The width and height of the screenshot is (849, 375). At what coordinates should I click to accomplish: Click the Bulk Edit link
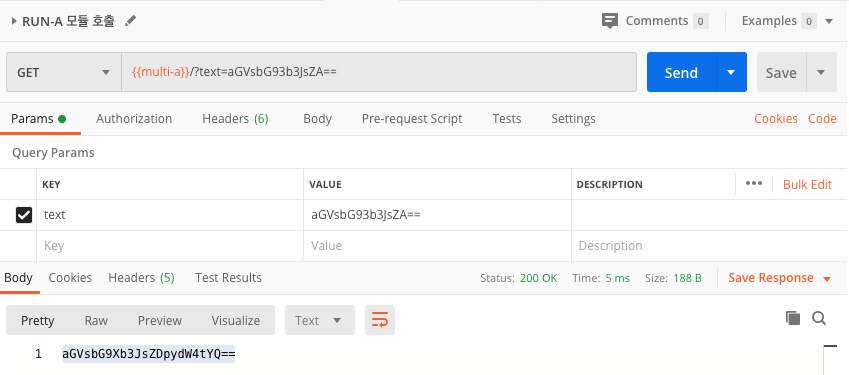pyautogui.click(x=807, y=185)
